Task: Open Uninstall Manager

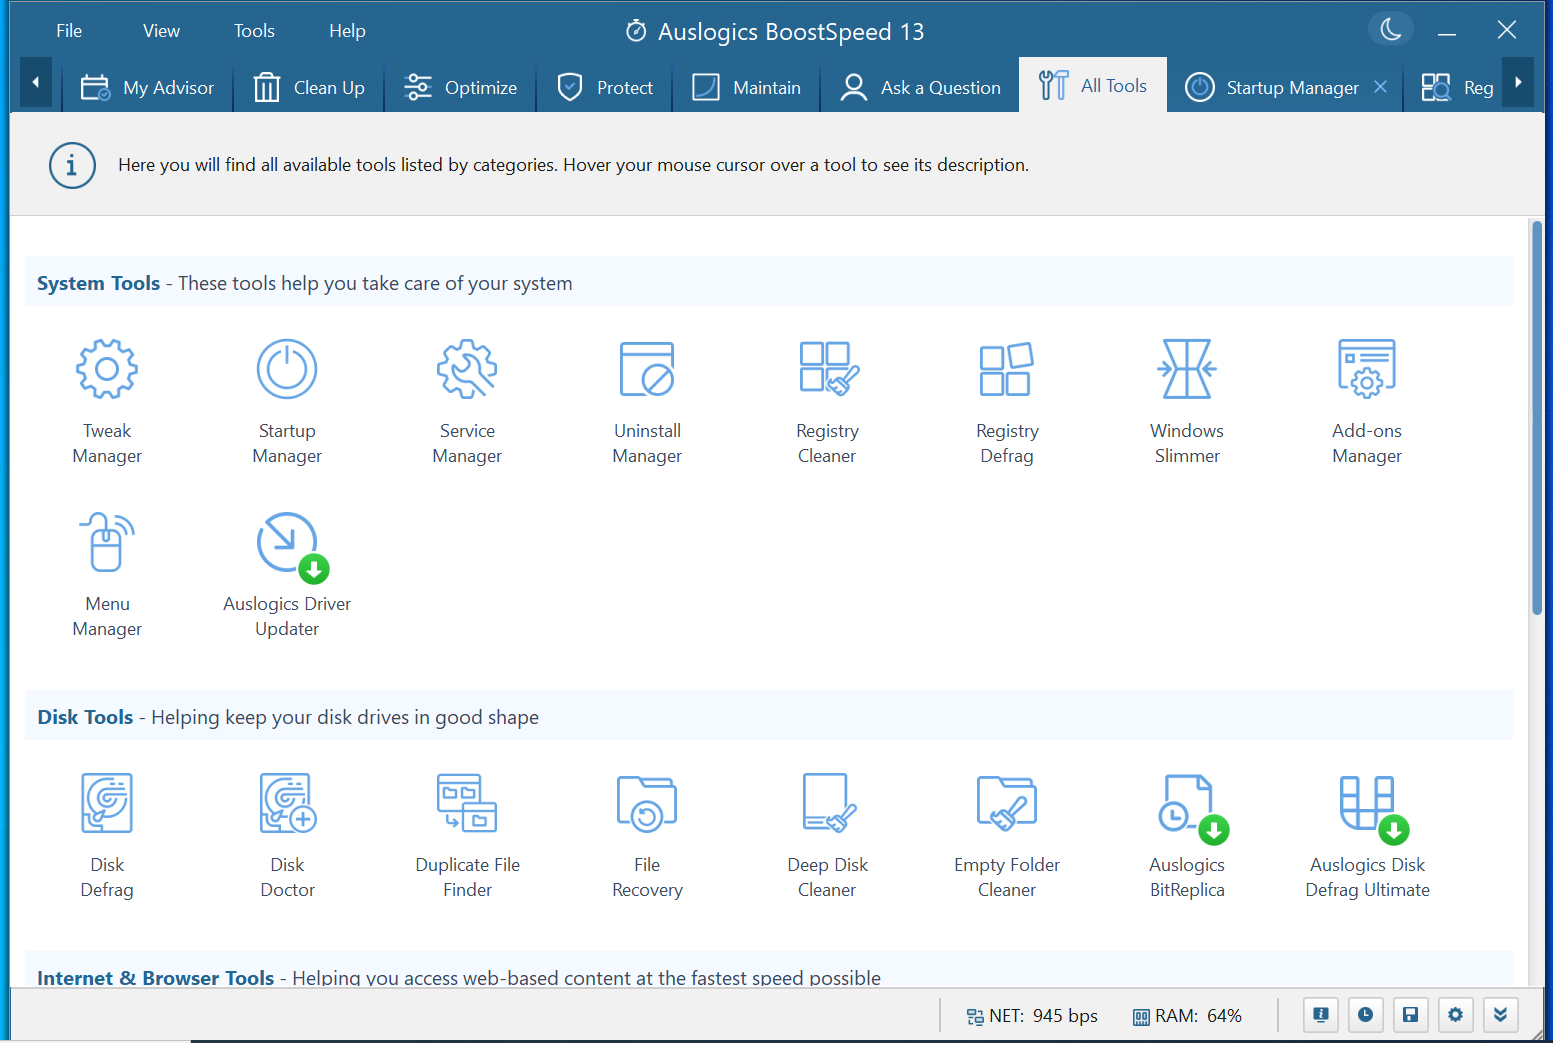Action: [647, 402]
